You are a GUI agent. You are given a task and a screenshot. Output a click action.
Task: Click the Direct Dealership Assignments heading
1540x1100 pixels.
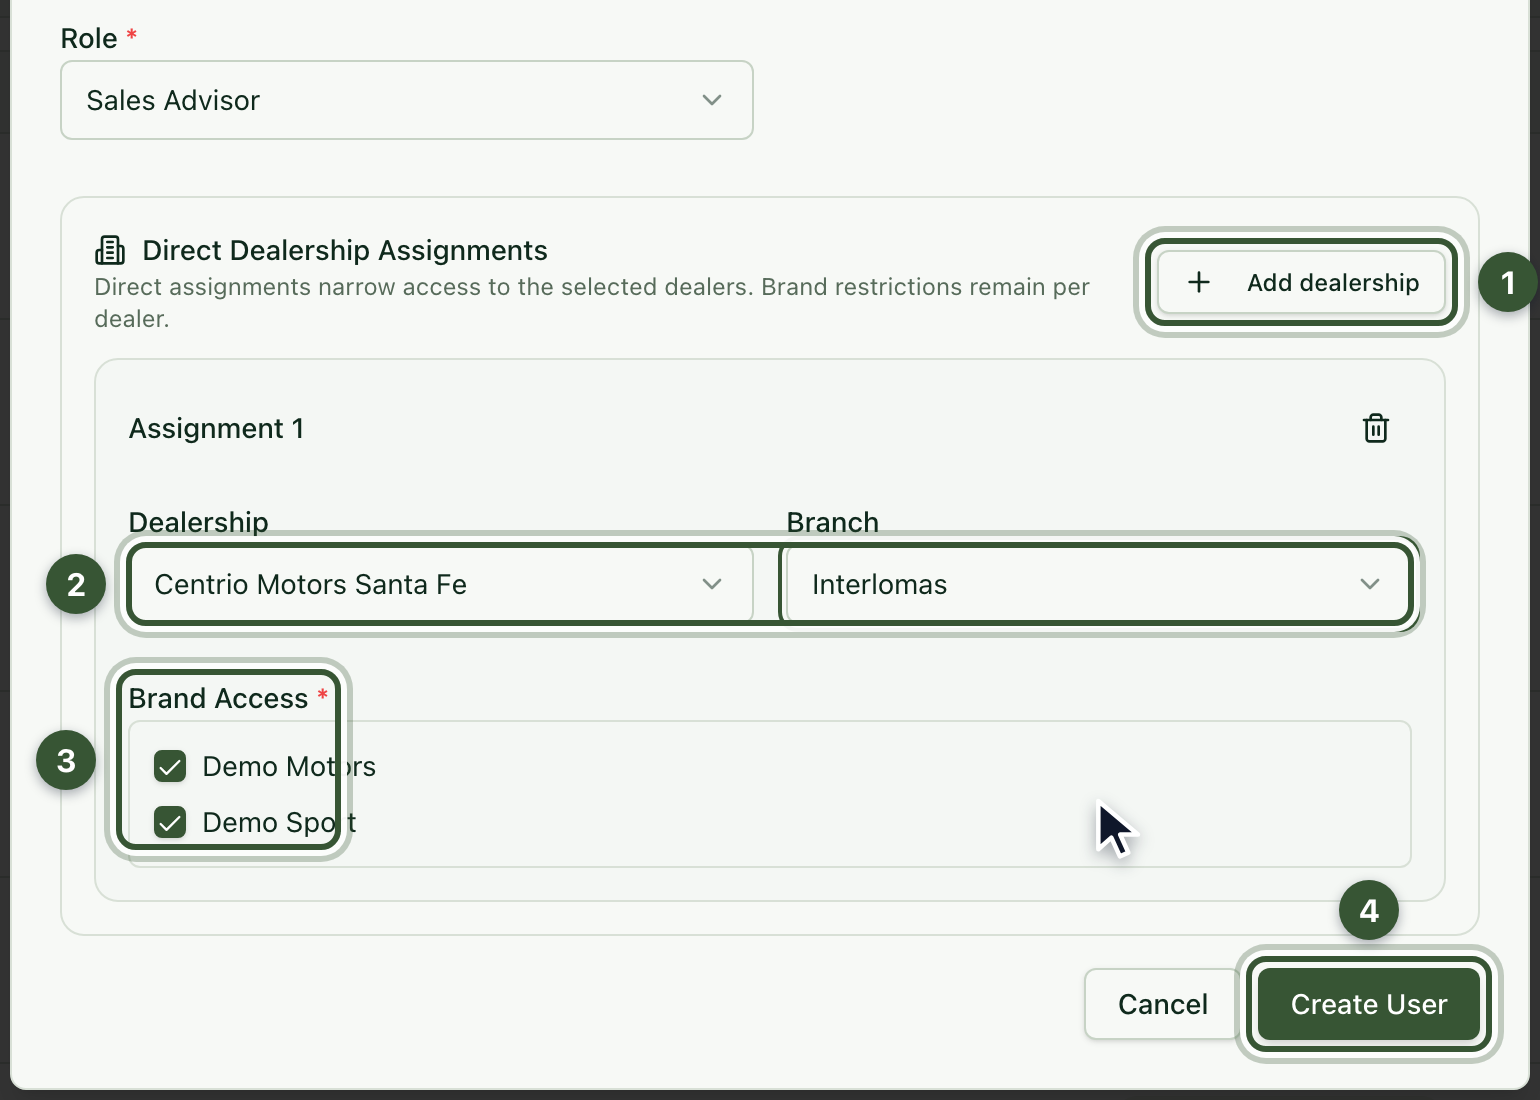(345, 250)
